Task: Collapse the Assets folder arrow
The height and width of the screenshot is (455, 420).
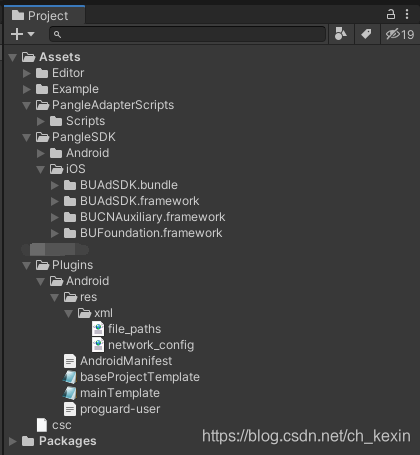Action: pyautogui.click(x=13, y=57)
